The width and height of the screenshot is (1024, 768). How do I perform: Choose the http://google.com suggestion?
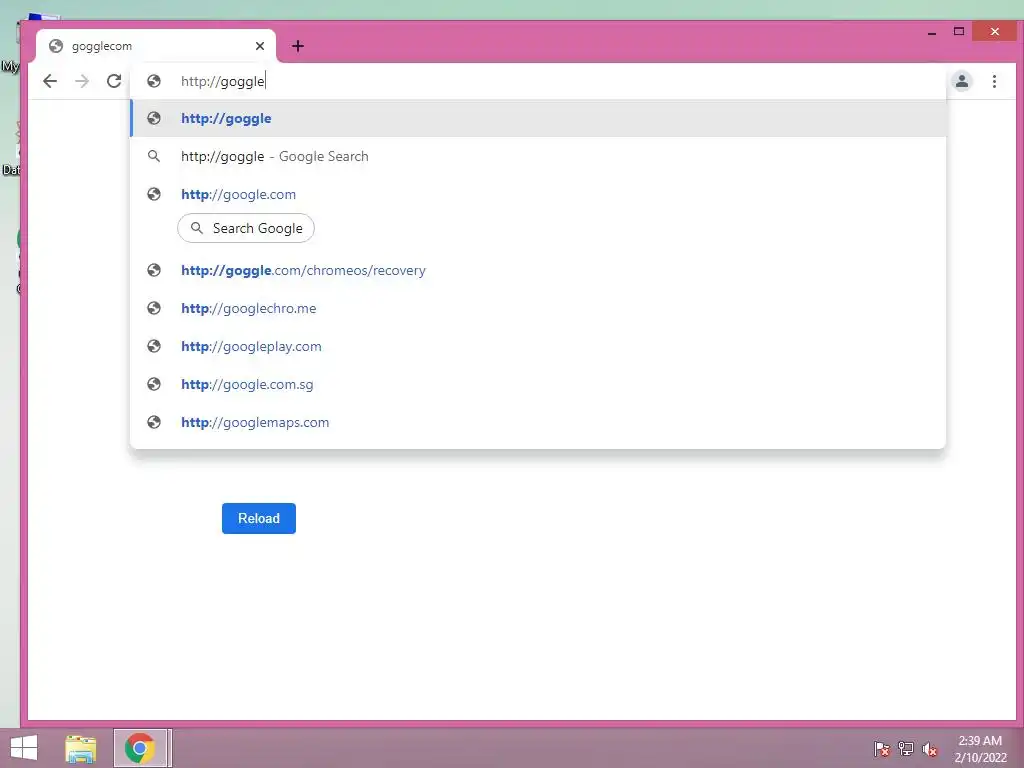[538, 194]
